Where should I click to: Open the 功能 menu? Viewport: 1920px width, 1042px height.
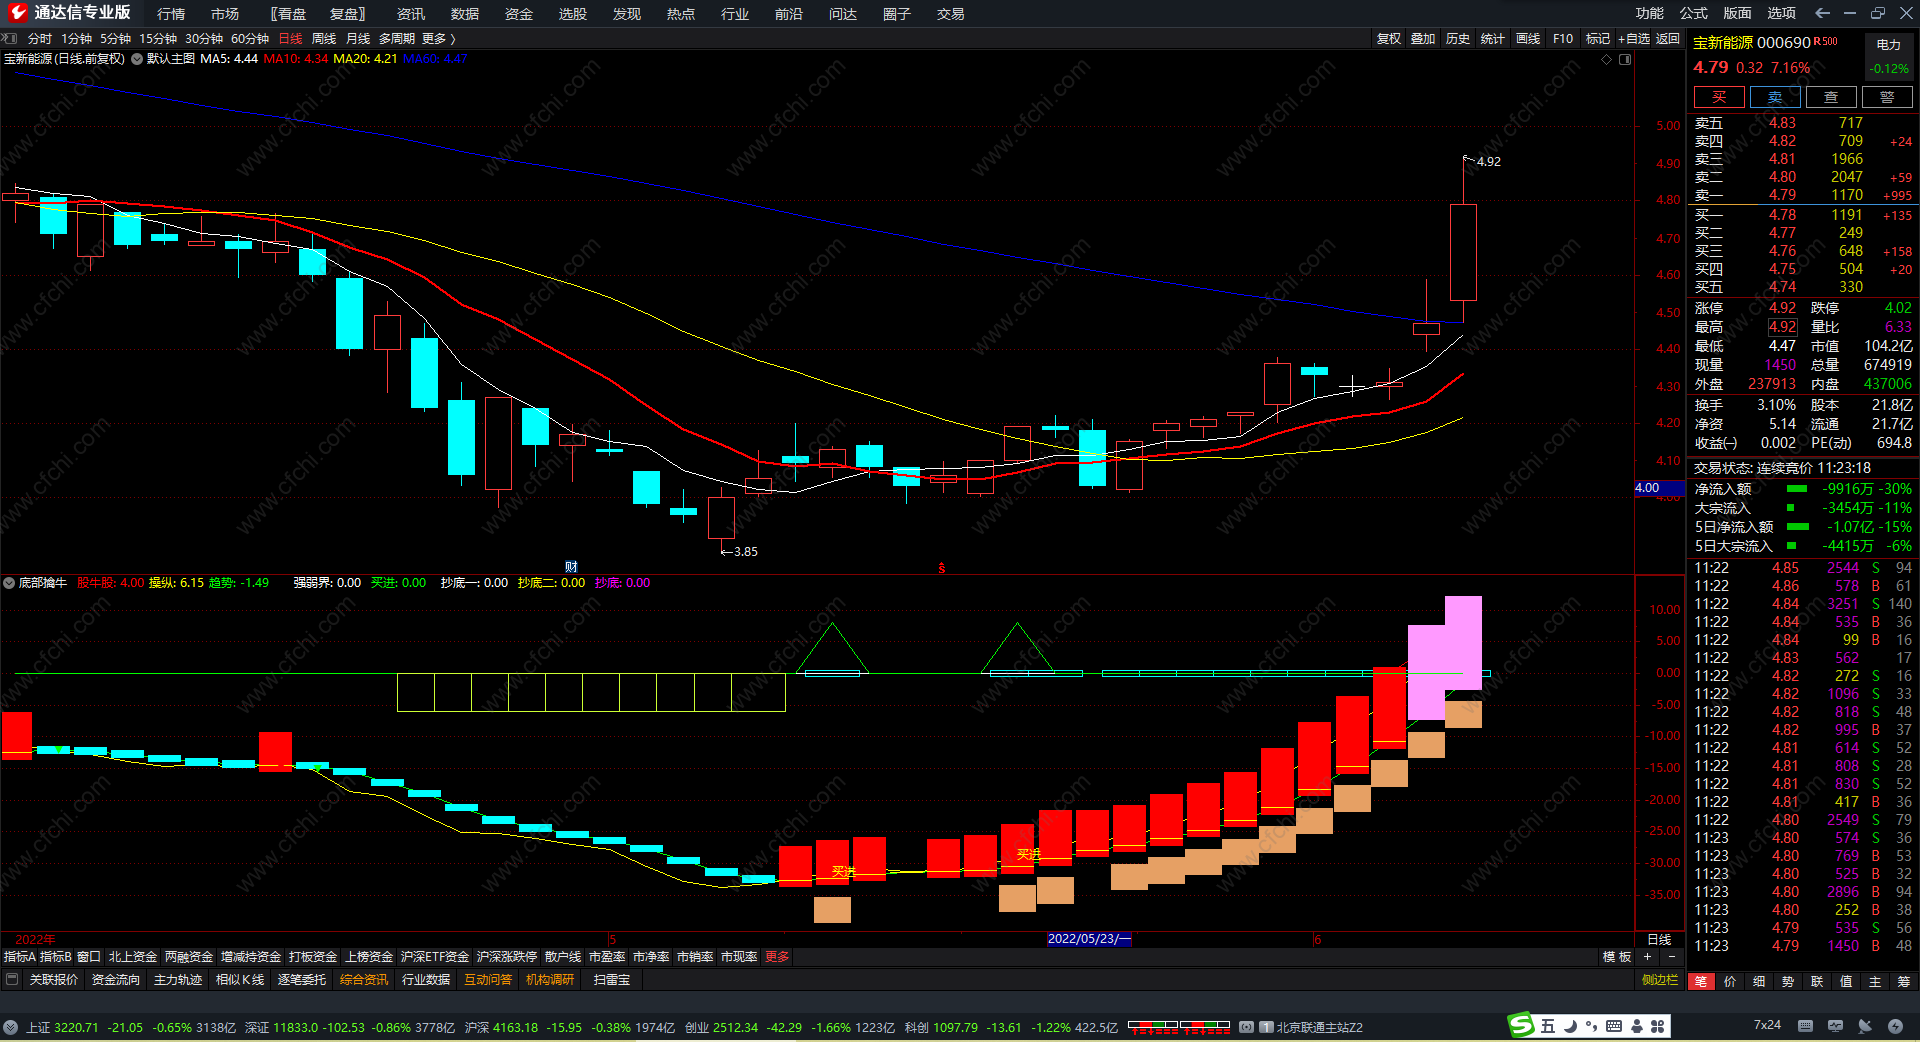[1650, 13]
